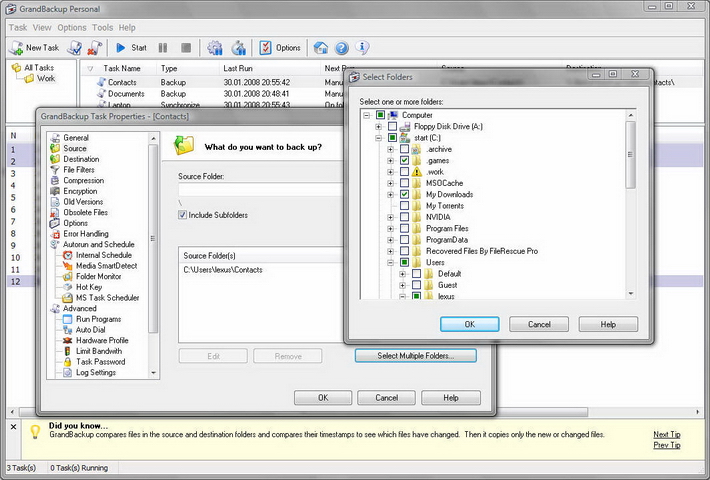Click the info speech bubble toolbar icon
Screen dimensions: 710x480
click(x=362, y=47)
